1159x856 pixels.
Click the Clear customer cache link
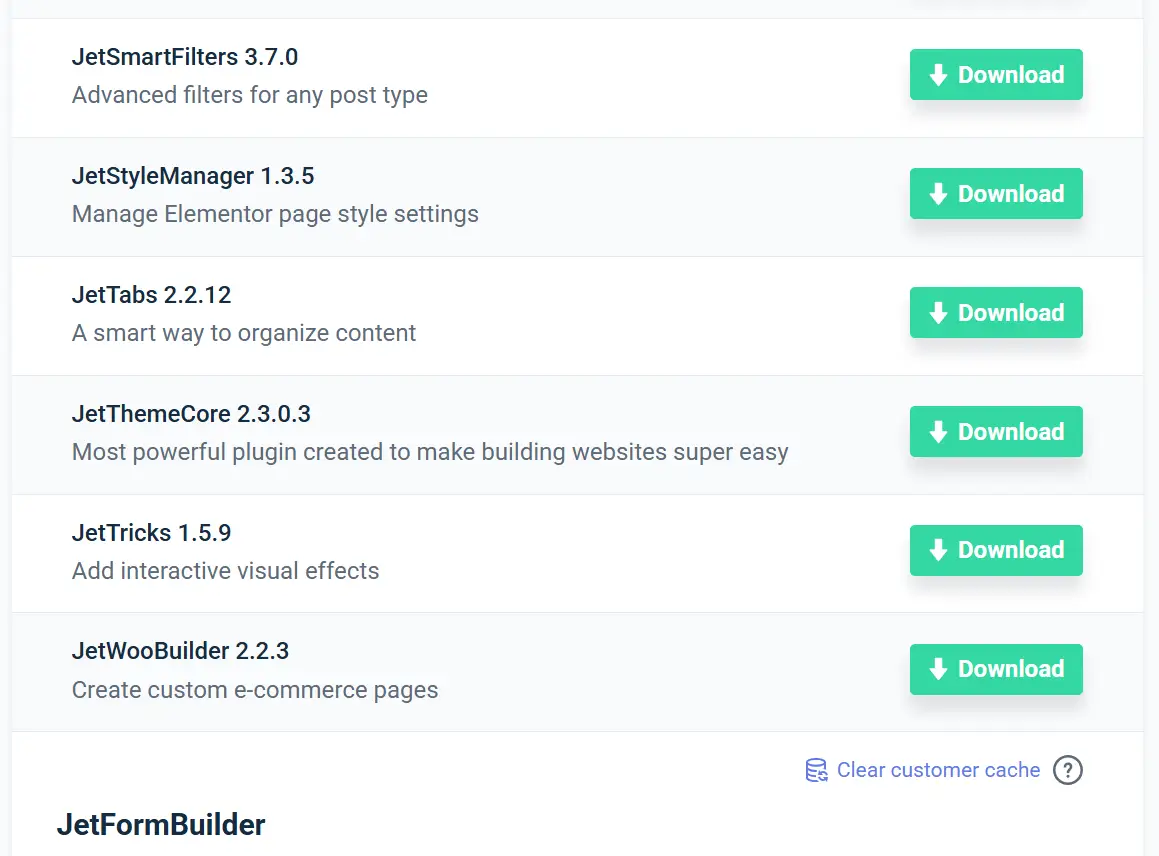(938, 770)
